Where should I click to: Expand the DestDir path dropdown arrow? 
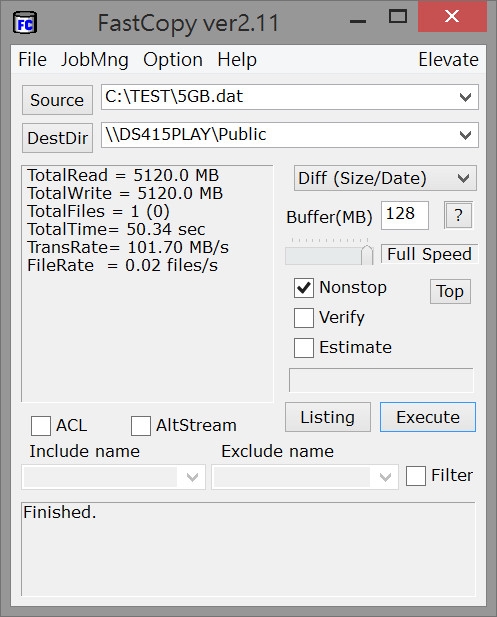click(x=466, y=135)
